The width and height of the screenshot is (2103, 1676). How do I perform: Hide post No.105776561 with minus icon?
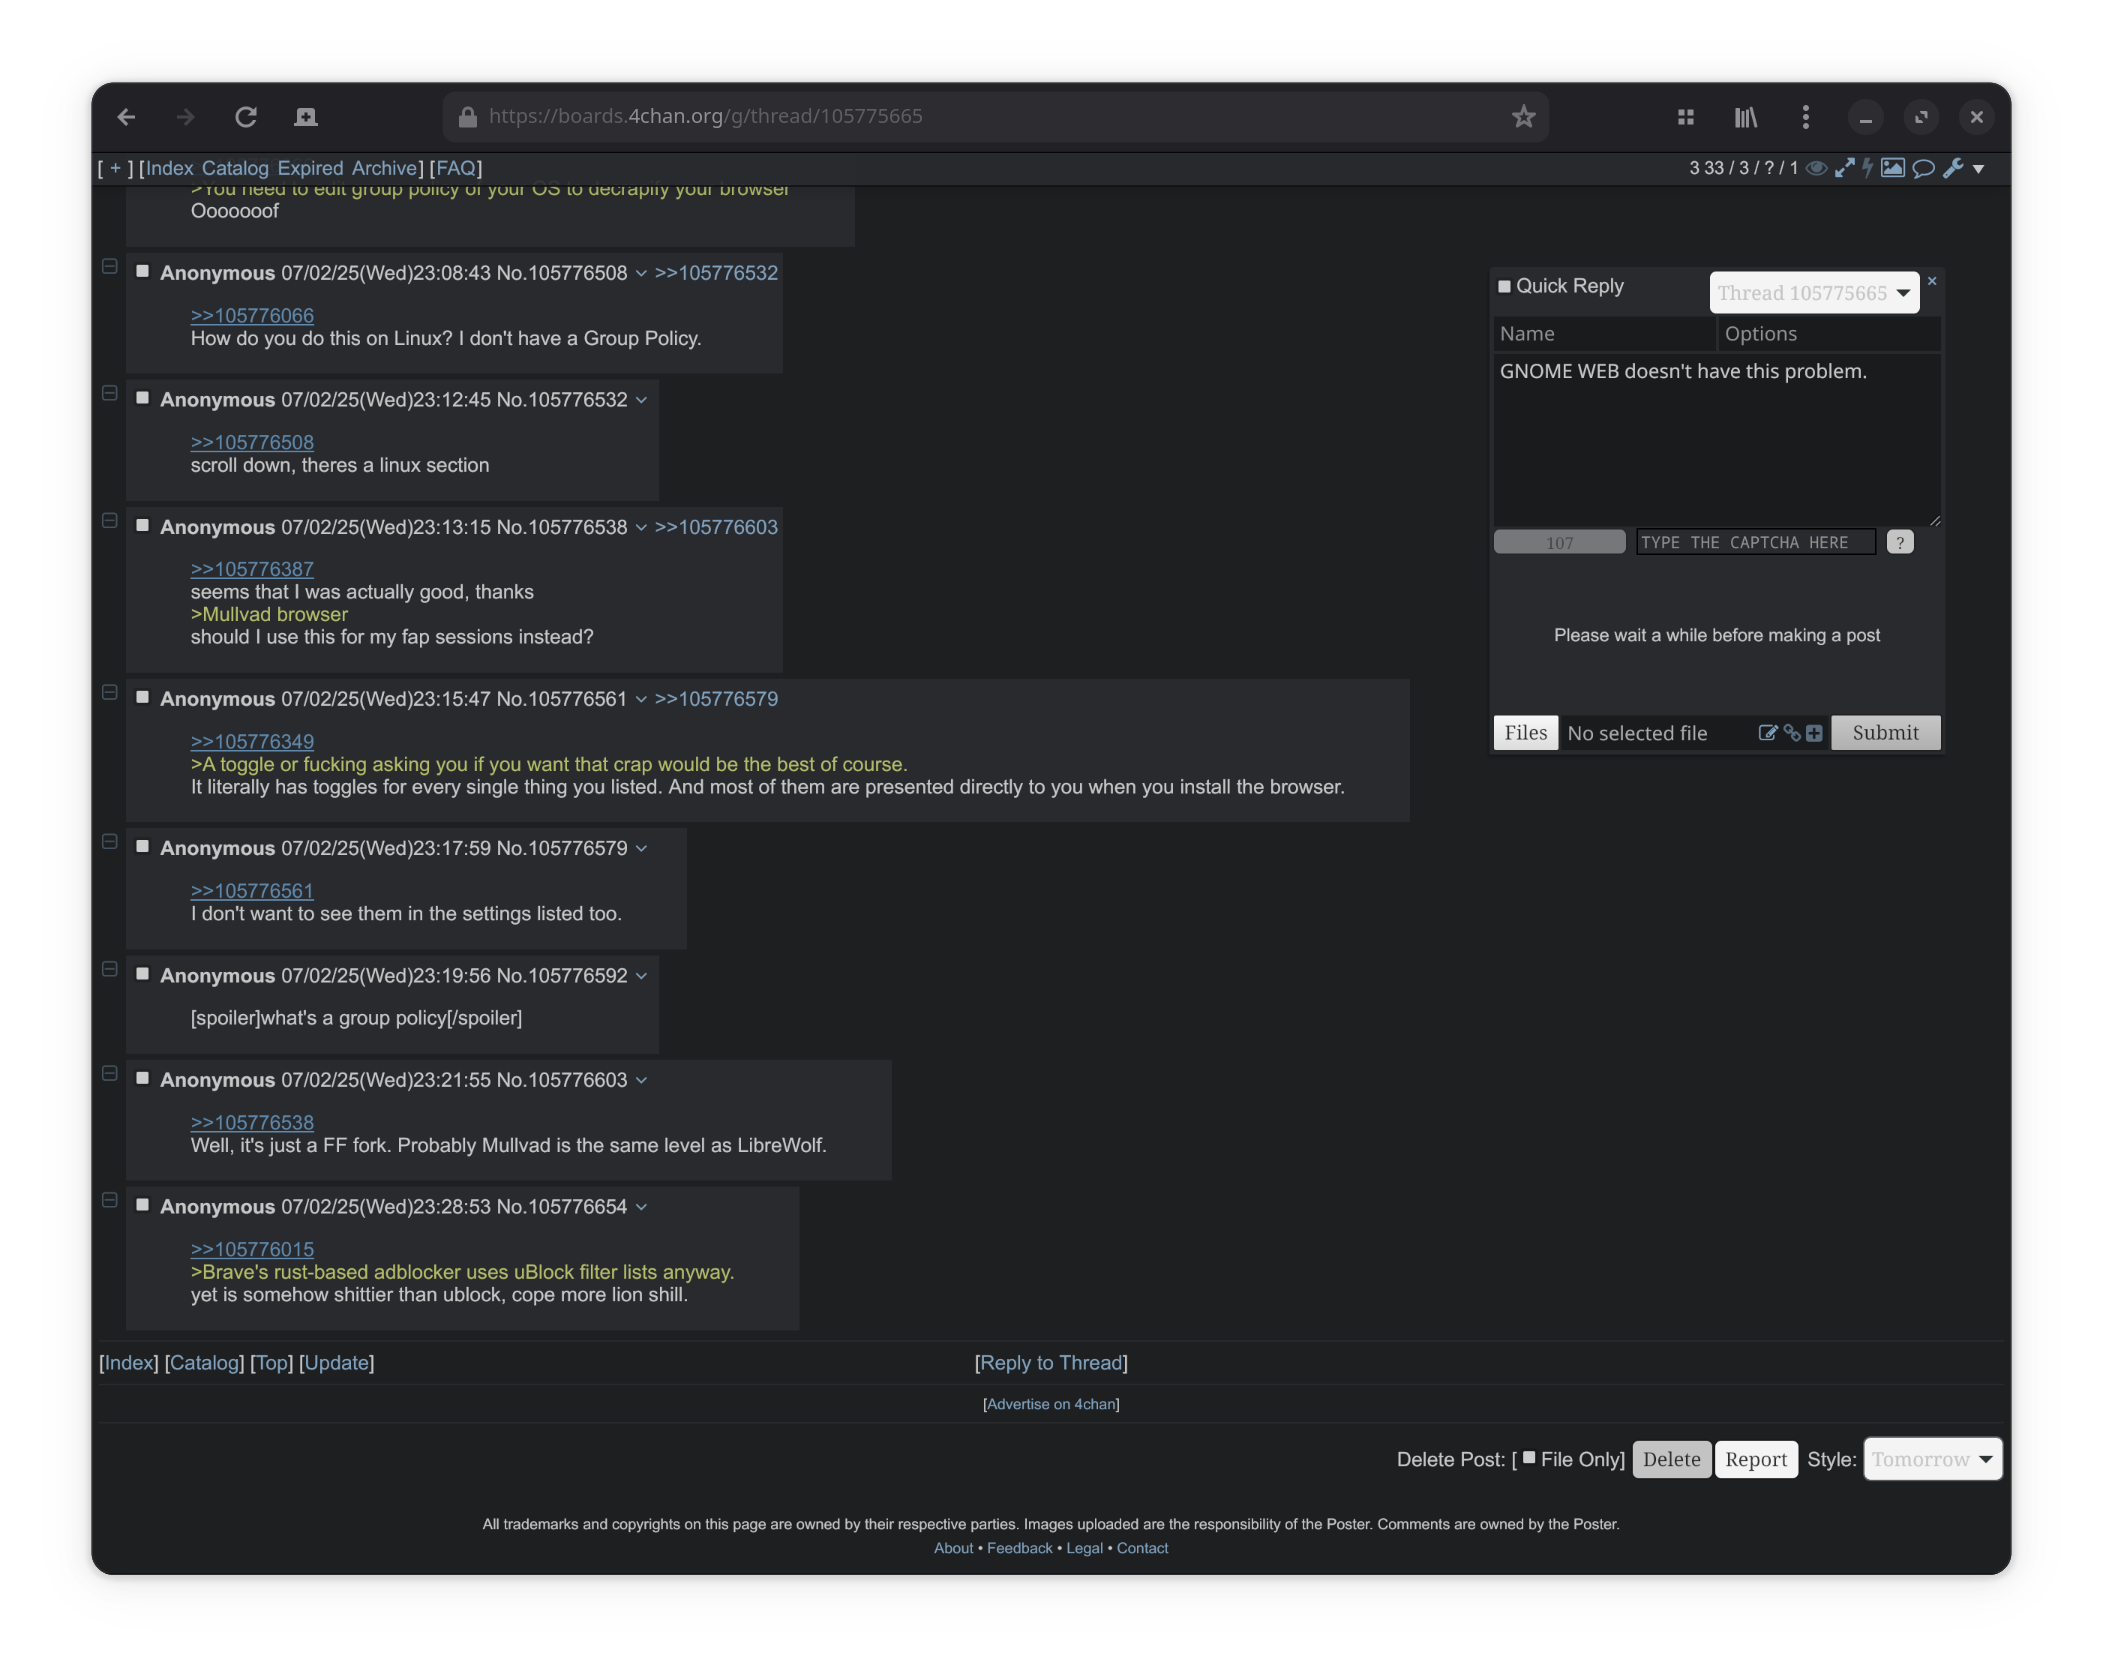[x=110, y=693]
